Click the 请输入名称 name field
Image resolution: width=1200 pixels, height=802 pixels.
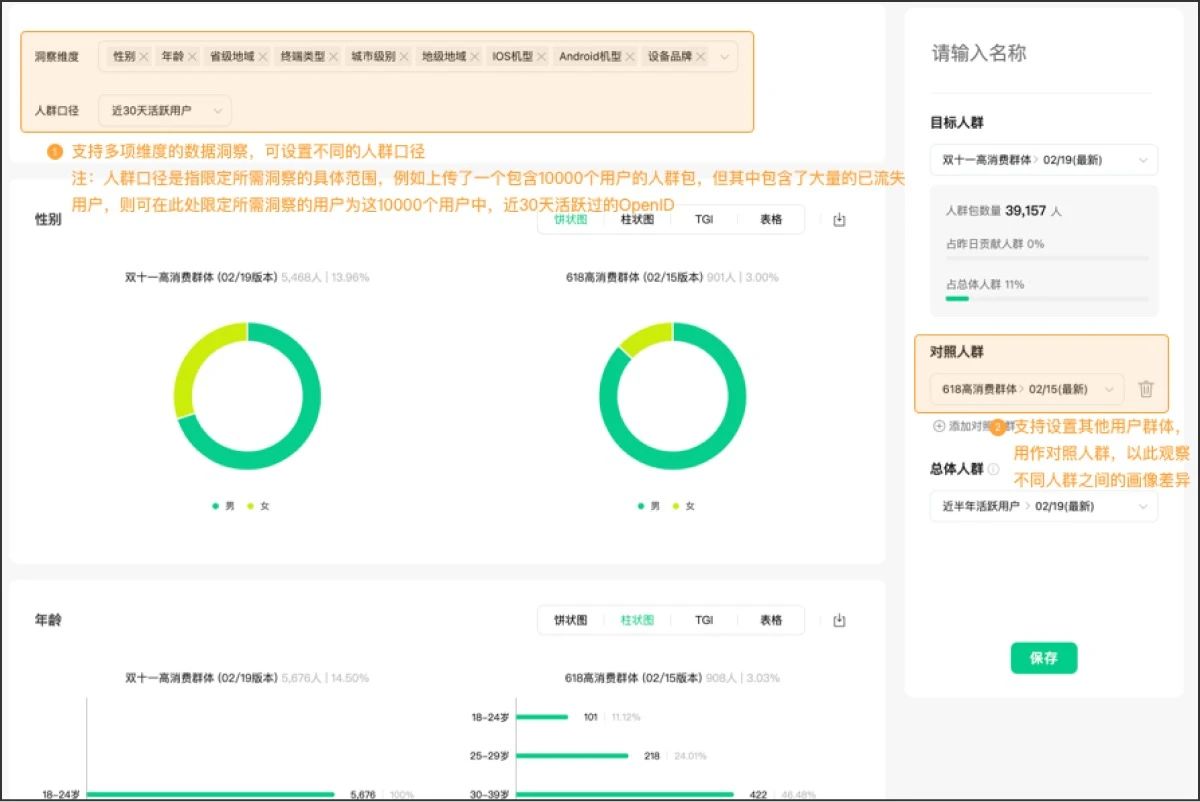pos(1044,54)
